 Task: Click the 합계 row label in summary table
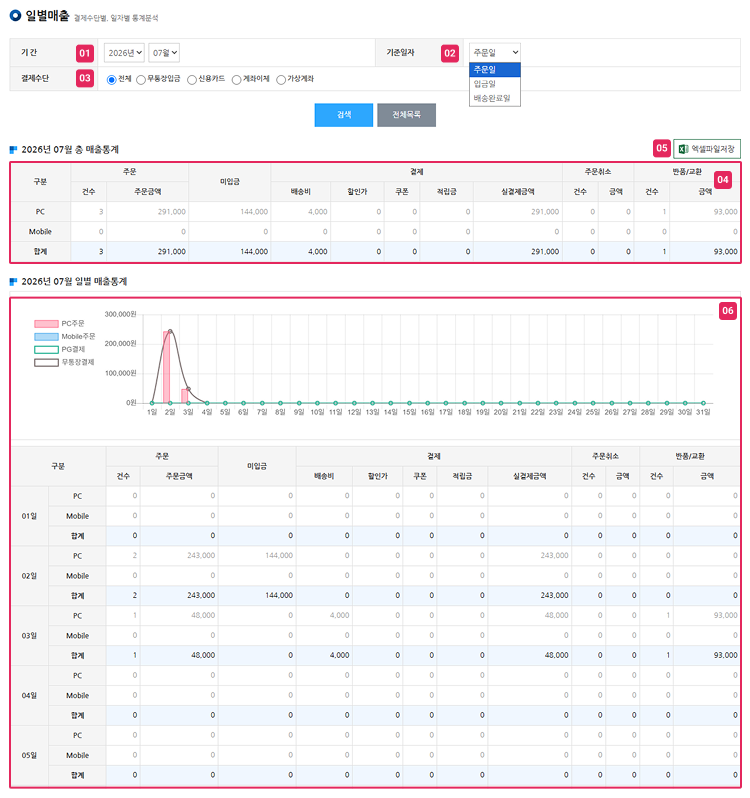(40, 251)
